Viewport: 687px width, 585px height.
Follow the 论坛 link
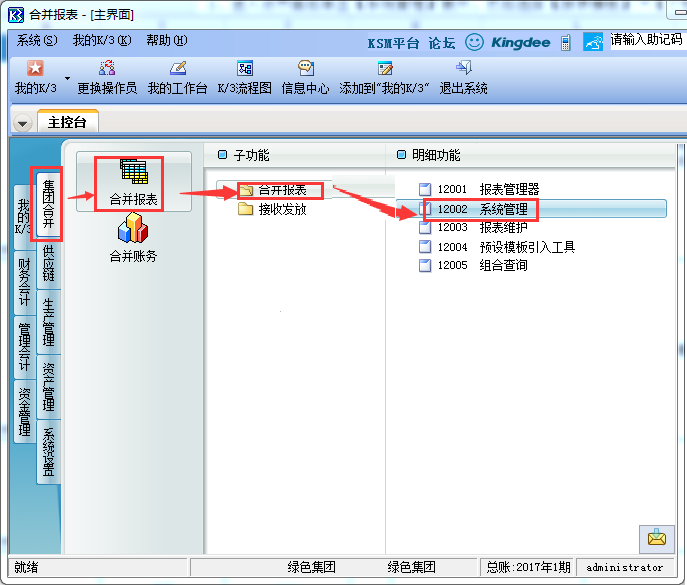[442, 43]
